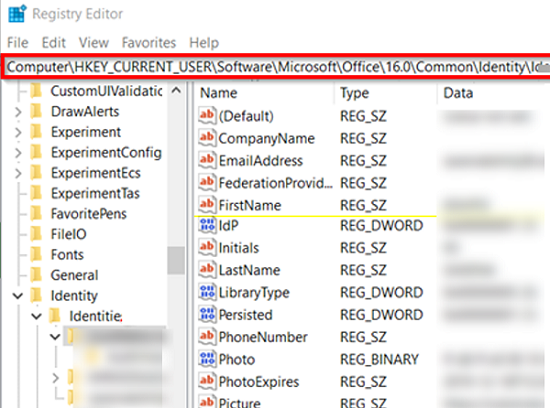Click the LastName string value icon
The height and width of the screenshot is (408, 550).
coord(207,270)
